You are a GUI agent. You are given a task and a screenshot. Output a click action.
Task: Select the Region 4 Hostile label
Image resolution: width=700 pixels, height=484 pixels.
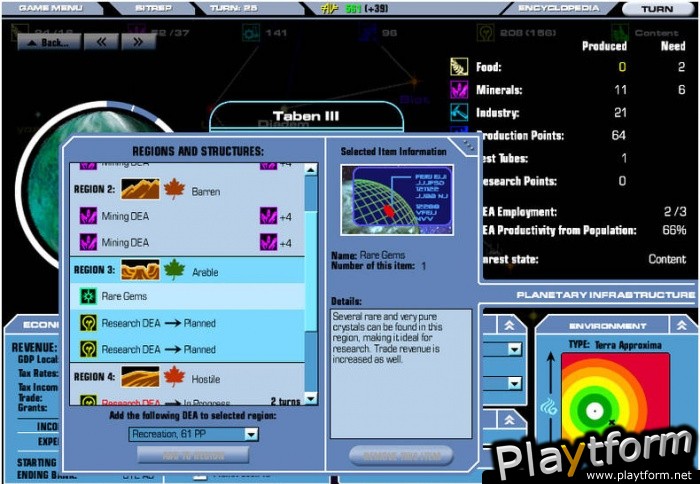(206, 379)
